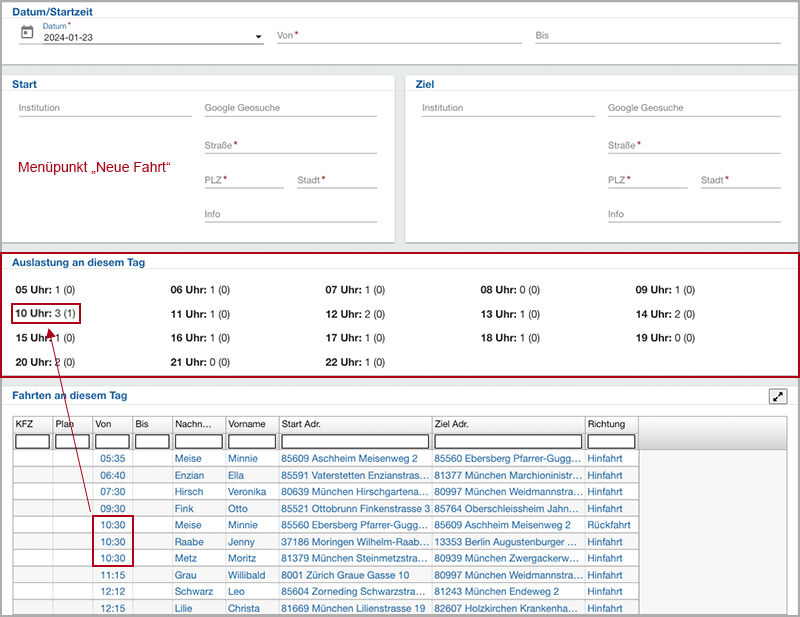Open the 05:35 trip entry
This screenshot has height=617, width=800.
pos(113,459)
